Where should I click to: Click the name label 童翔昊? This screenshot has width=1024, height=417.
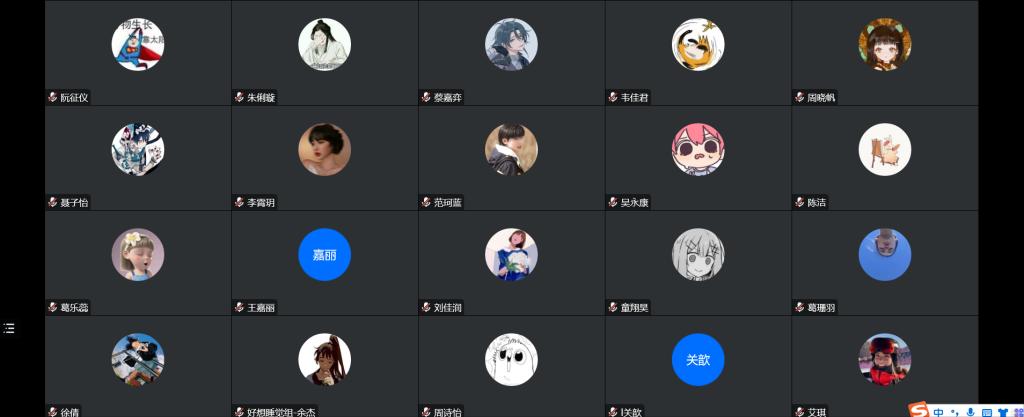635,308
